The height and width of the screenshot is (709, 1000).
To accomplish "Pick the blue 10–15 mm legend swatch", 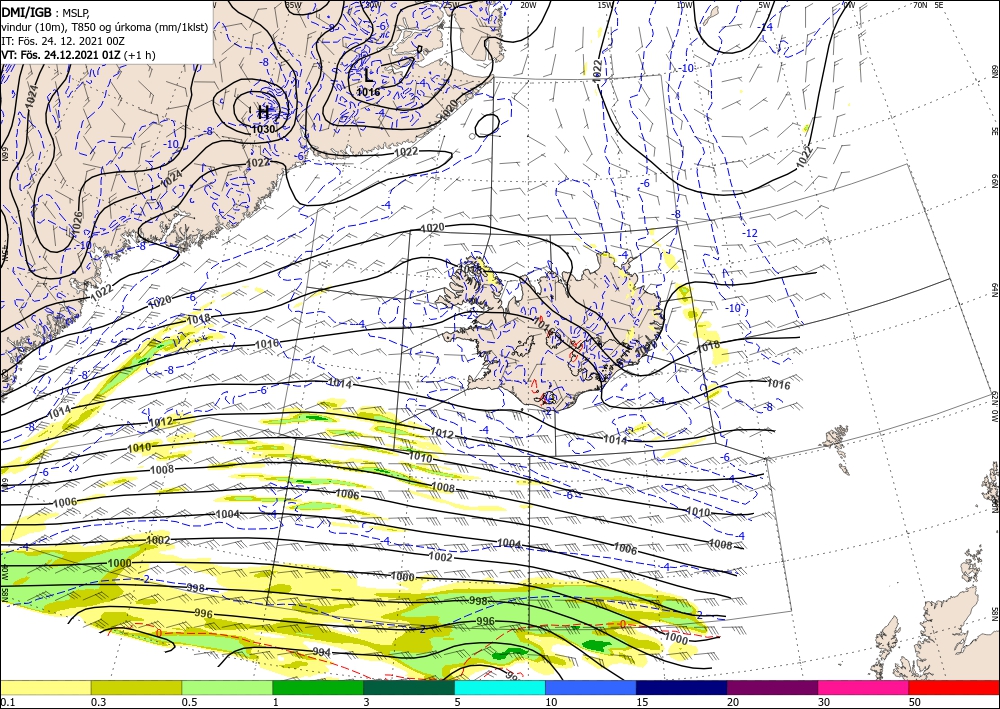I will 591,687.
